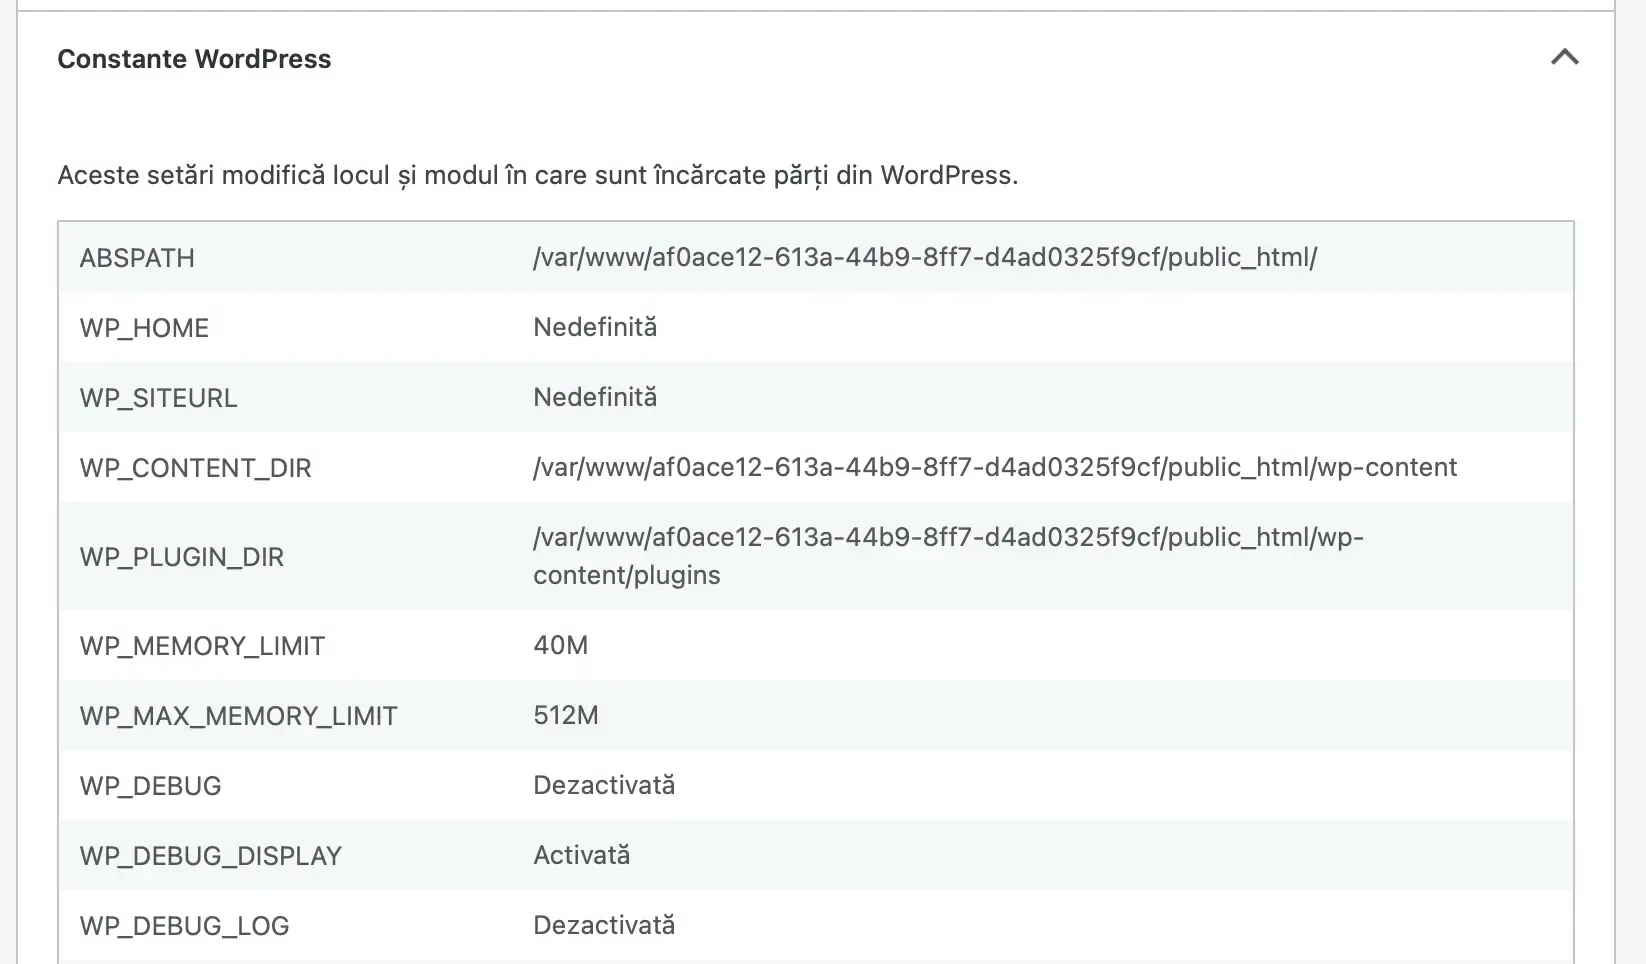Select the 512M max memory value
The width and height of the screenshot is (1646, 964).
pos(566,715)
